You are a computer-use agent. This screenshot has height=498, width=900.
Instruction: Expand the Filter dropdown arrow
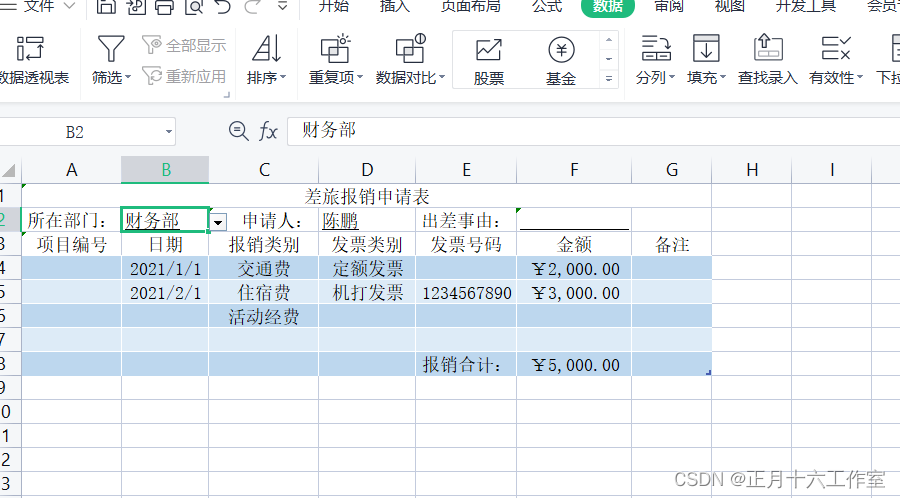(128, 77)
